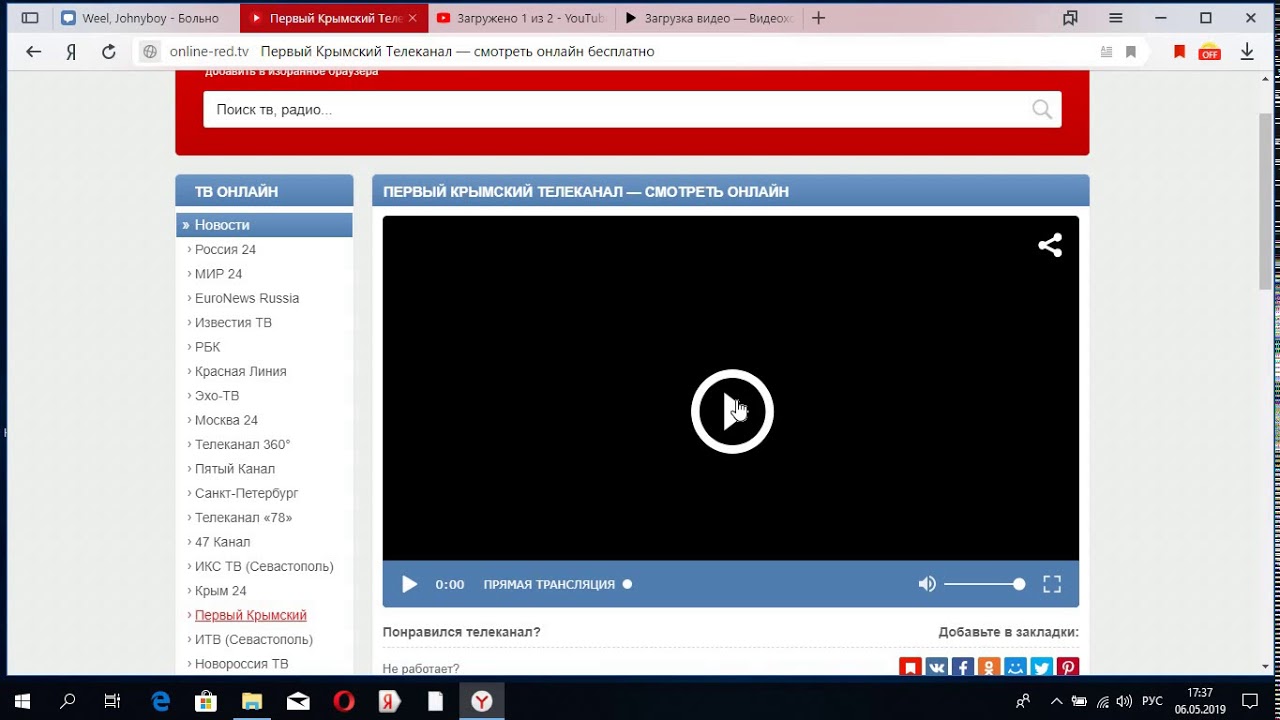The image size is (1280, 720).
Task: Open the 'Эхо-ТВ' channel link
Action: 217,395
